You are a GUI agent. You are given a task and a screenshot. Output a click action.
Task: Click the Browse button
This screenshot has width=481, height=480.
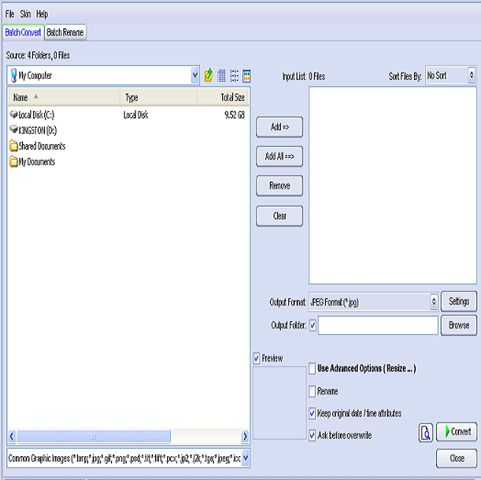tap(459, 325)
